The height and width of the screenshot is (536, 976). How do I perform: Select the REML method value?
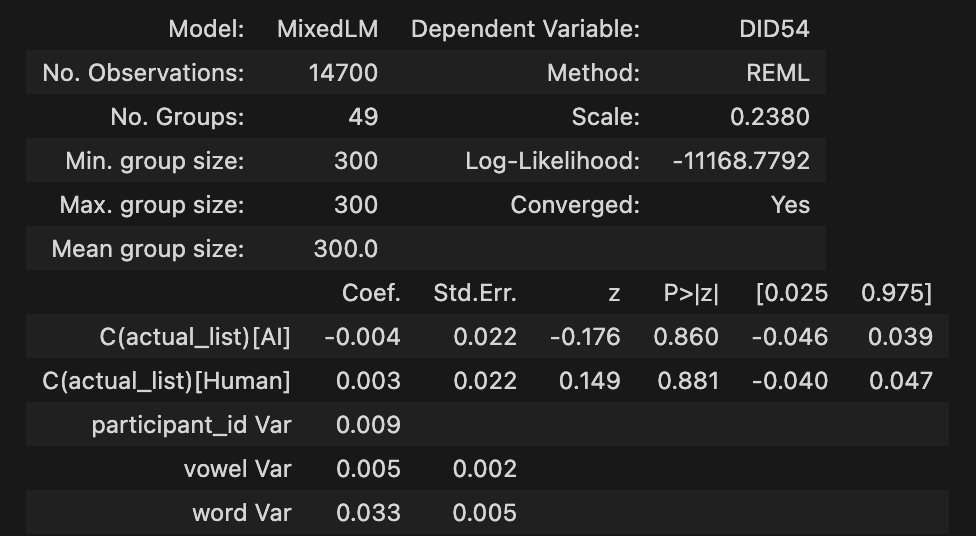778,73
